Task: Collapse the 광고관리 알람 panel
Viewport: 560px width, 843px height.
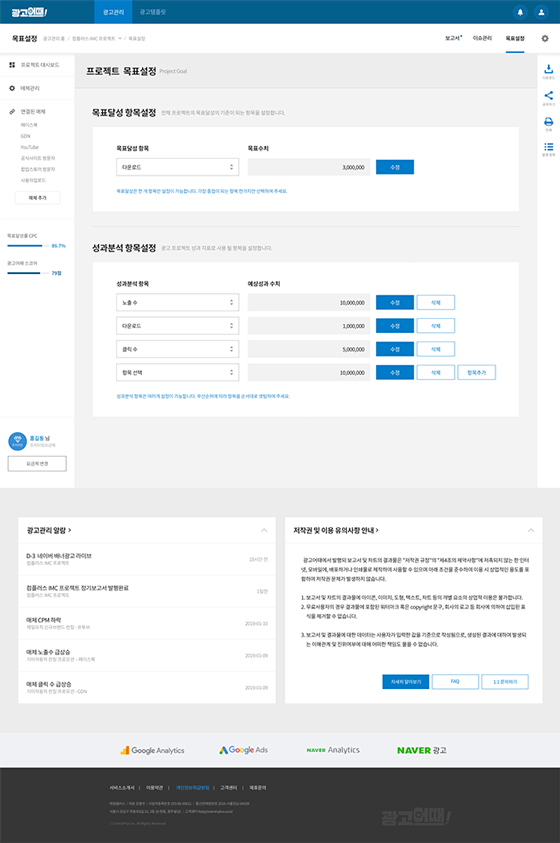Action: [264, 530]
